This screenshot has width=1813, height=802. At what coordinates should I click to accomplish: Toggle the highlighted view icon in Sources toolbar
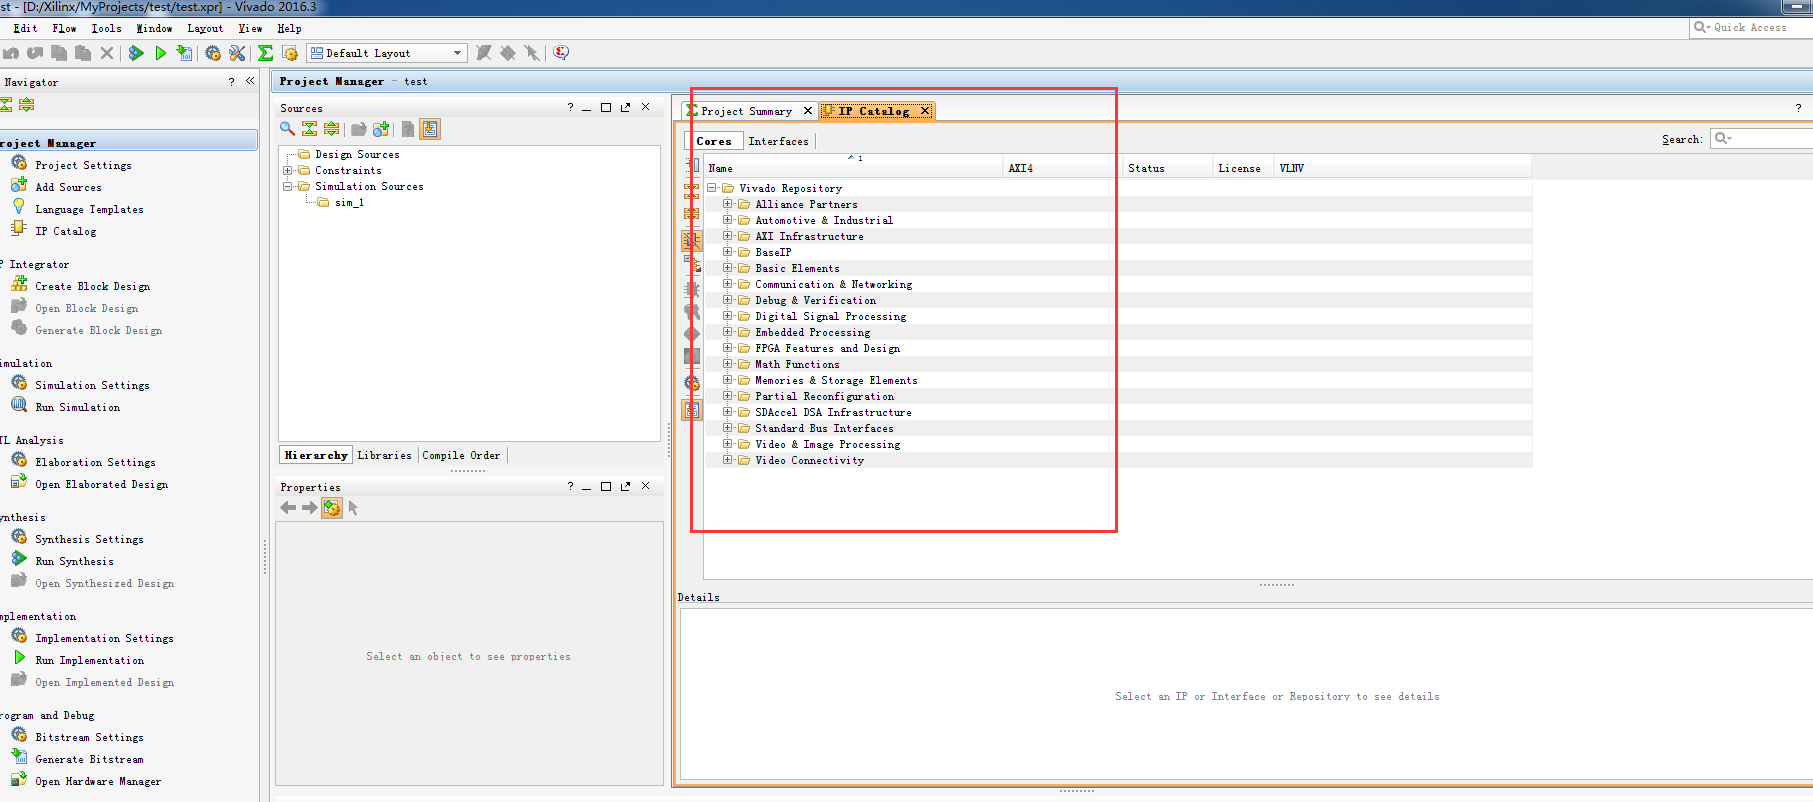point(430,128)
